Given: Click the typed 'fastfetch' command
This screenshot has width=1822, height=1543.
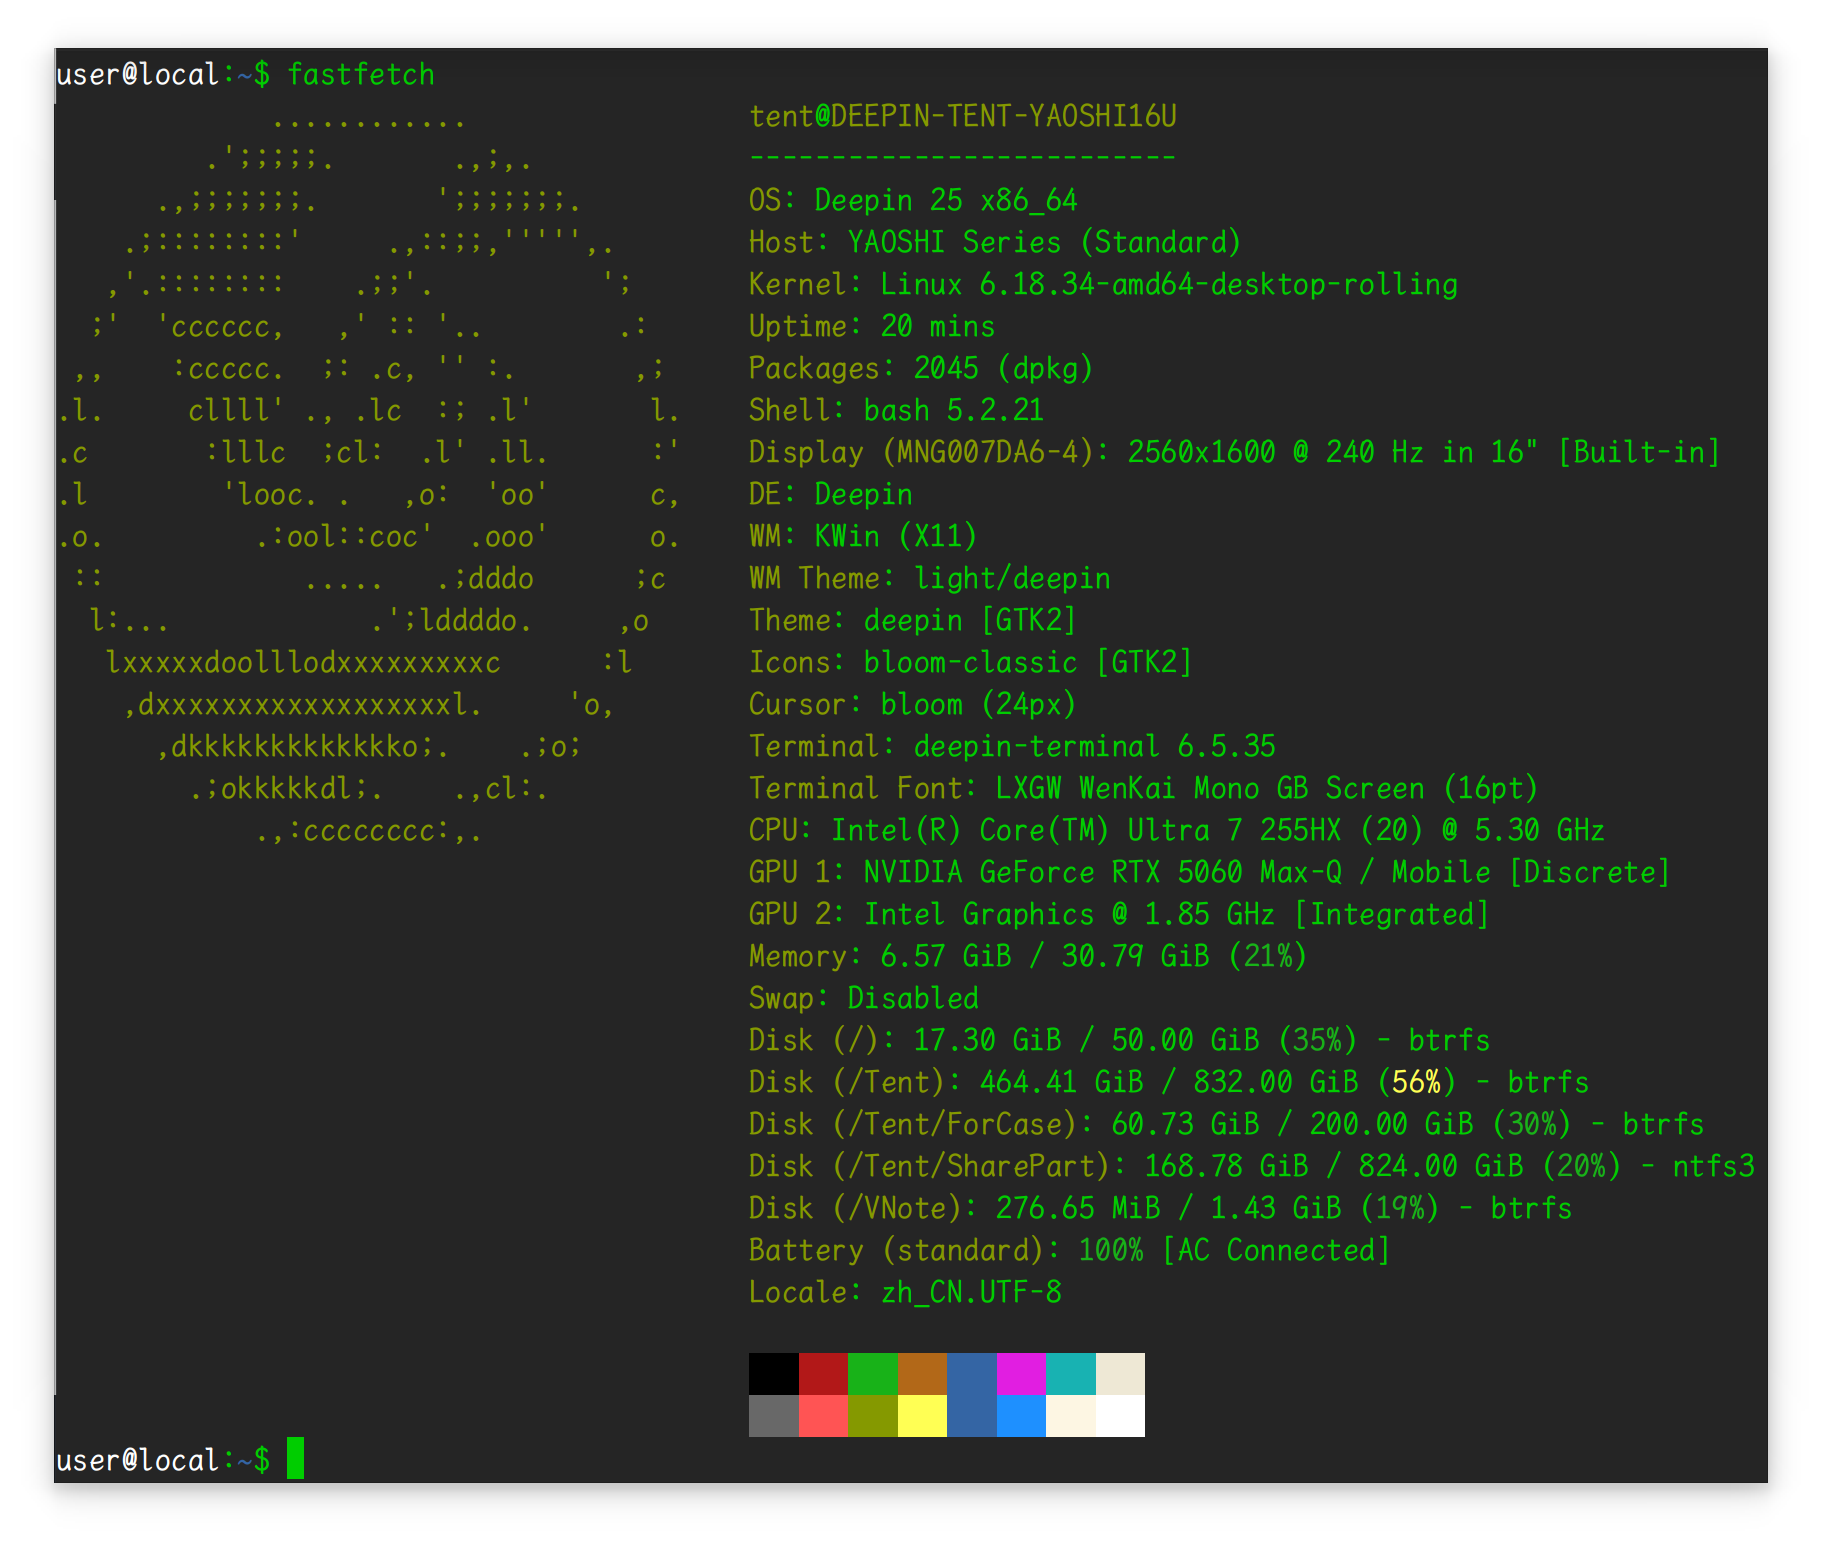Looking at the screenshot, I should (361, 75).
